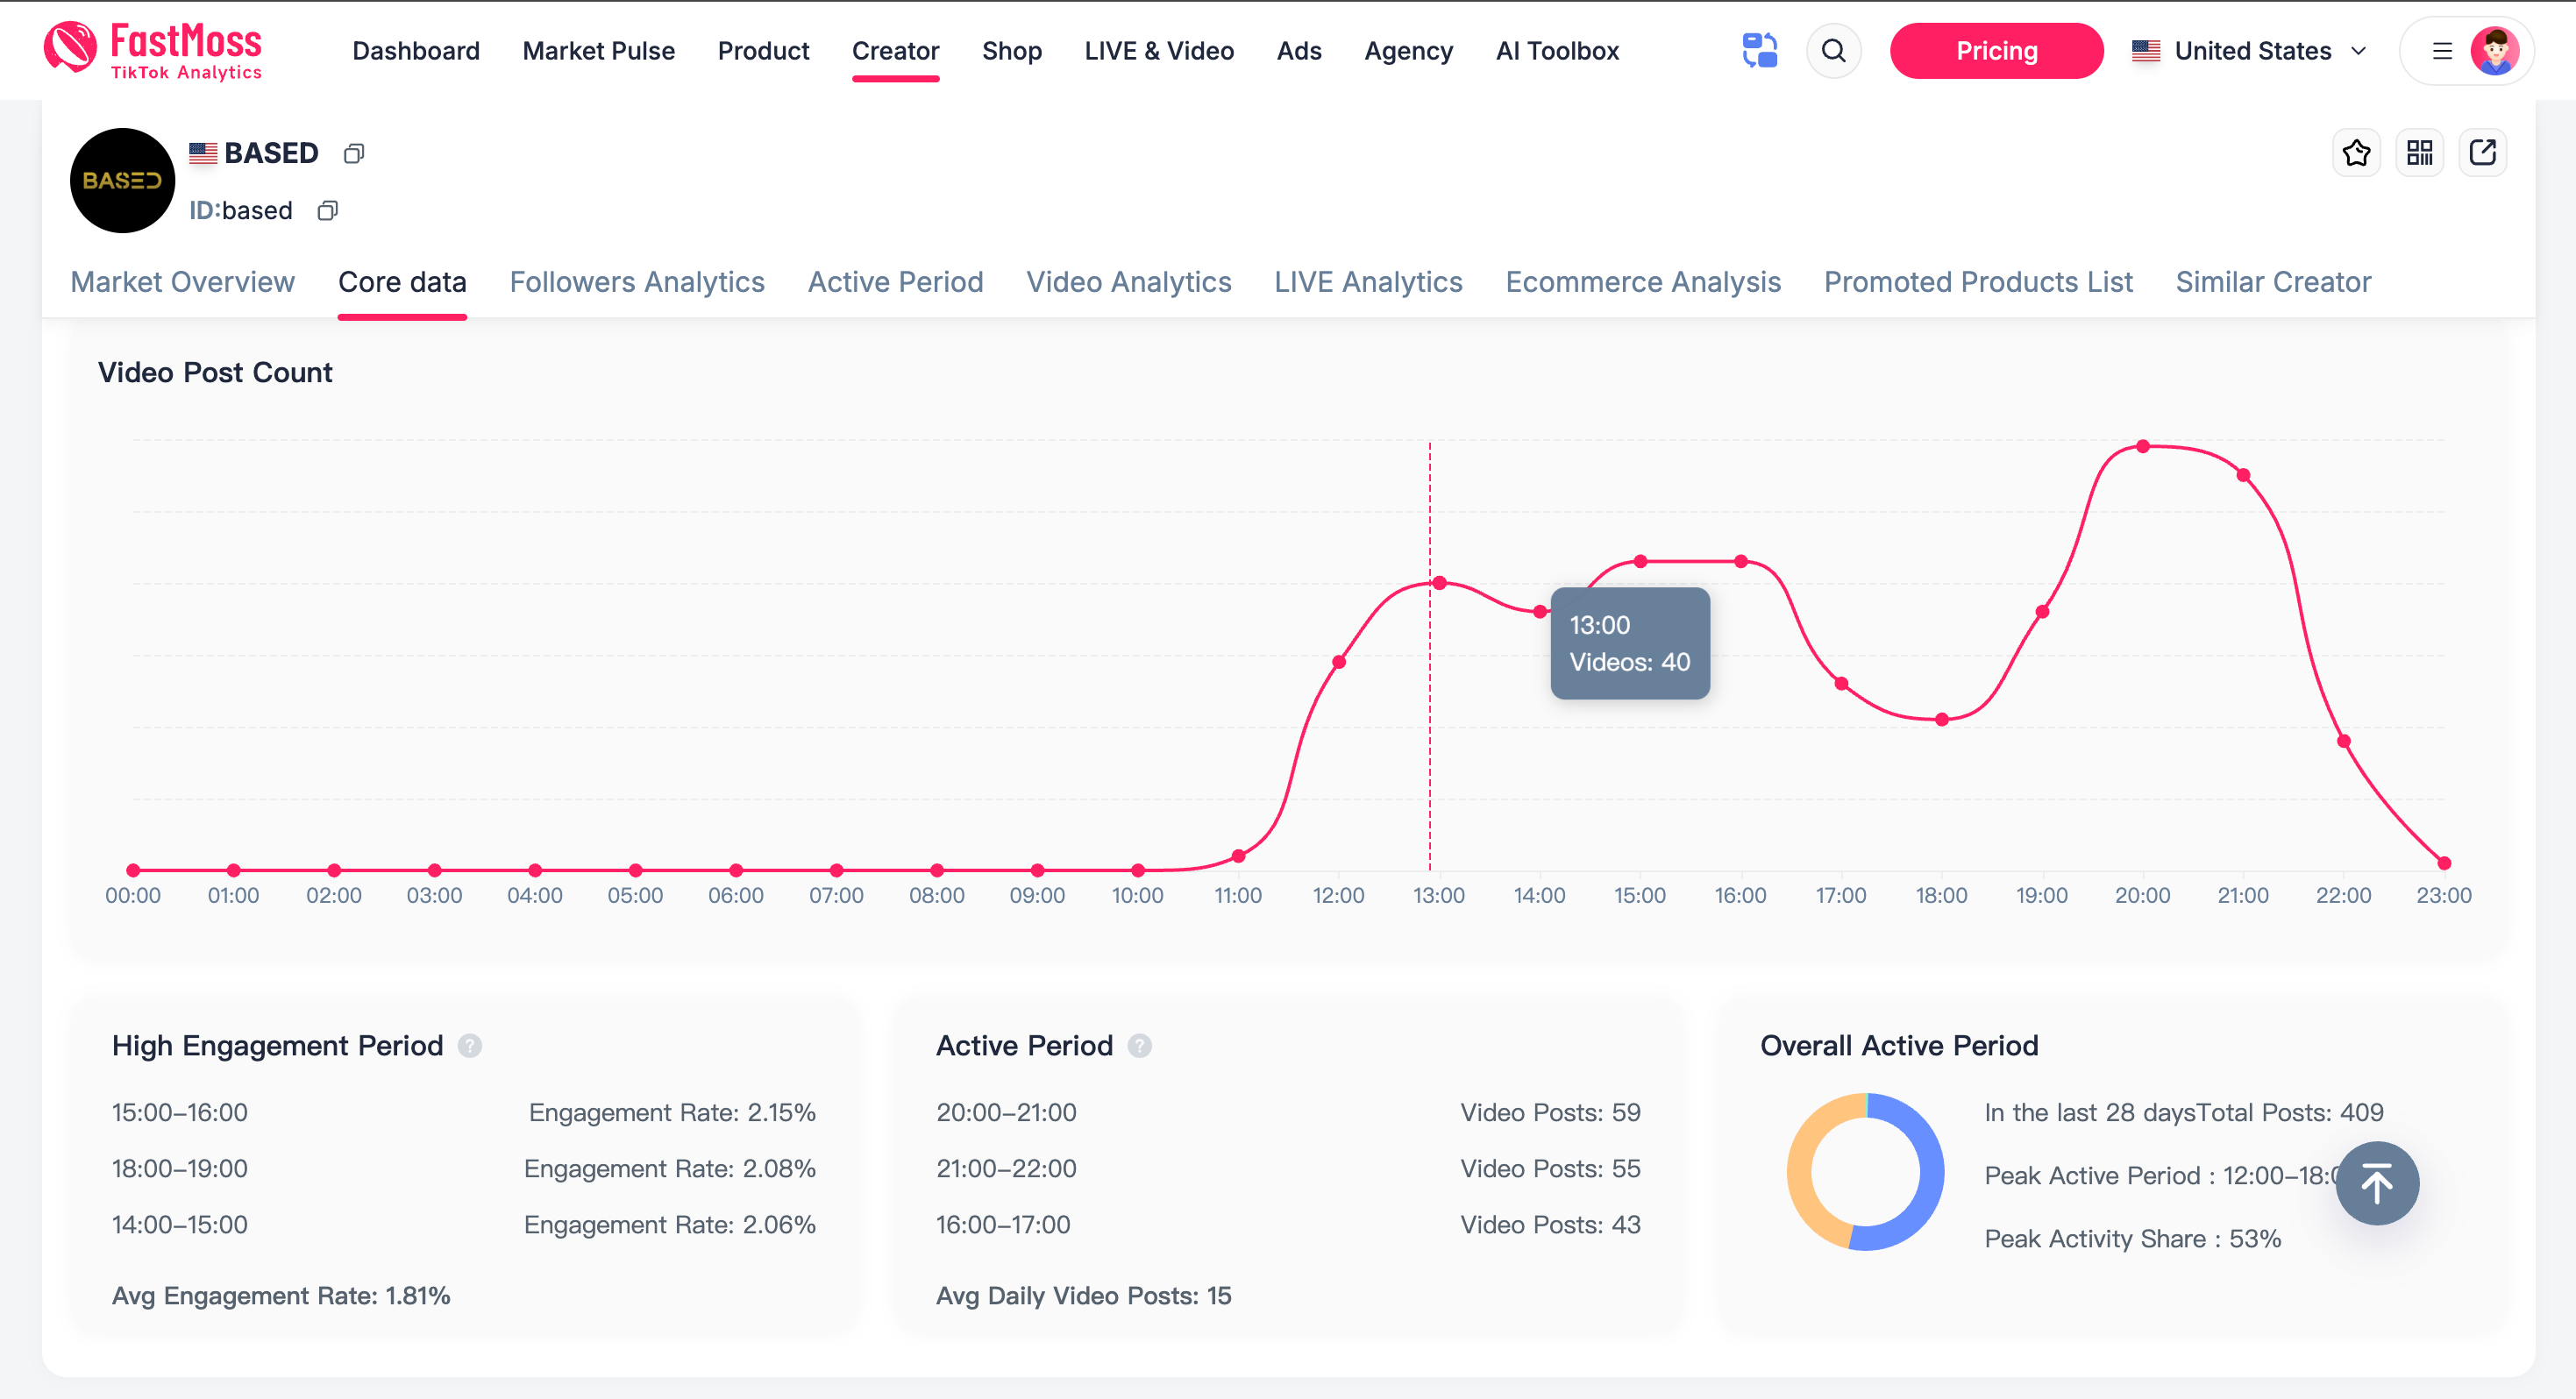Open creator profile via external link icon
The width and height of the screenshot is (2576, 1399).
tap(2483, 152)
